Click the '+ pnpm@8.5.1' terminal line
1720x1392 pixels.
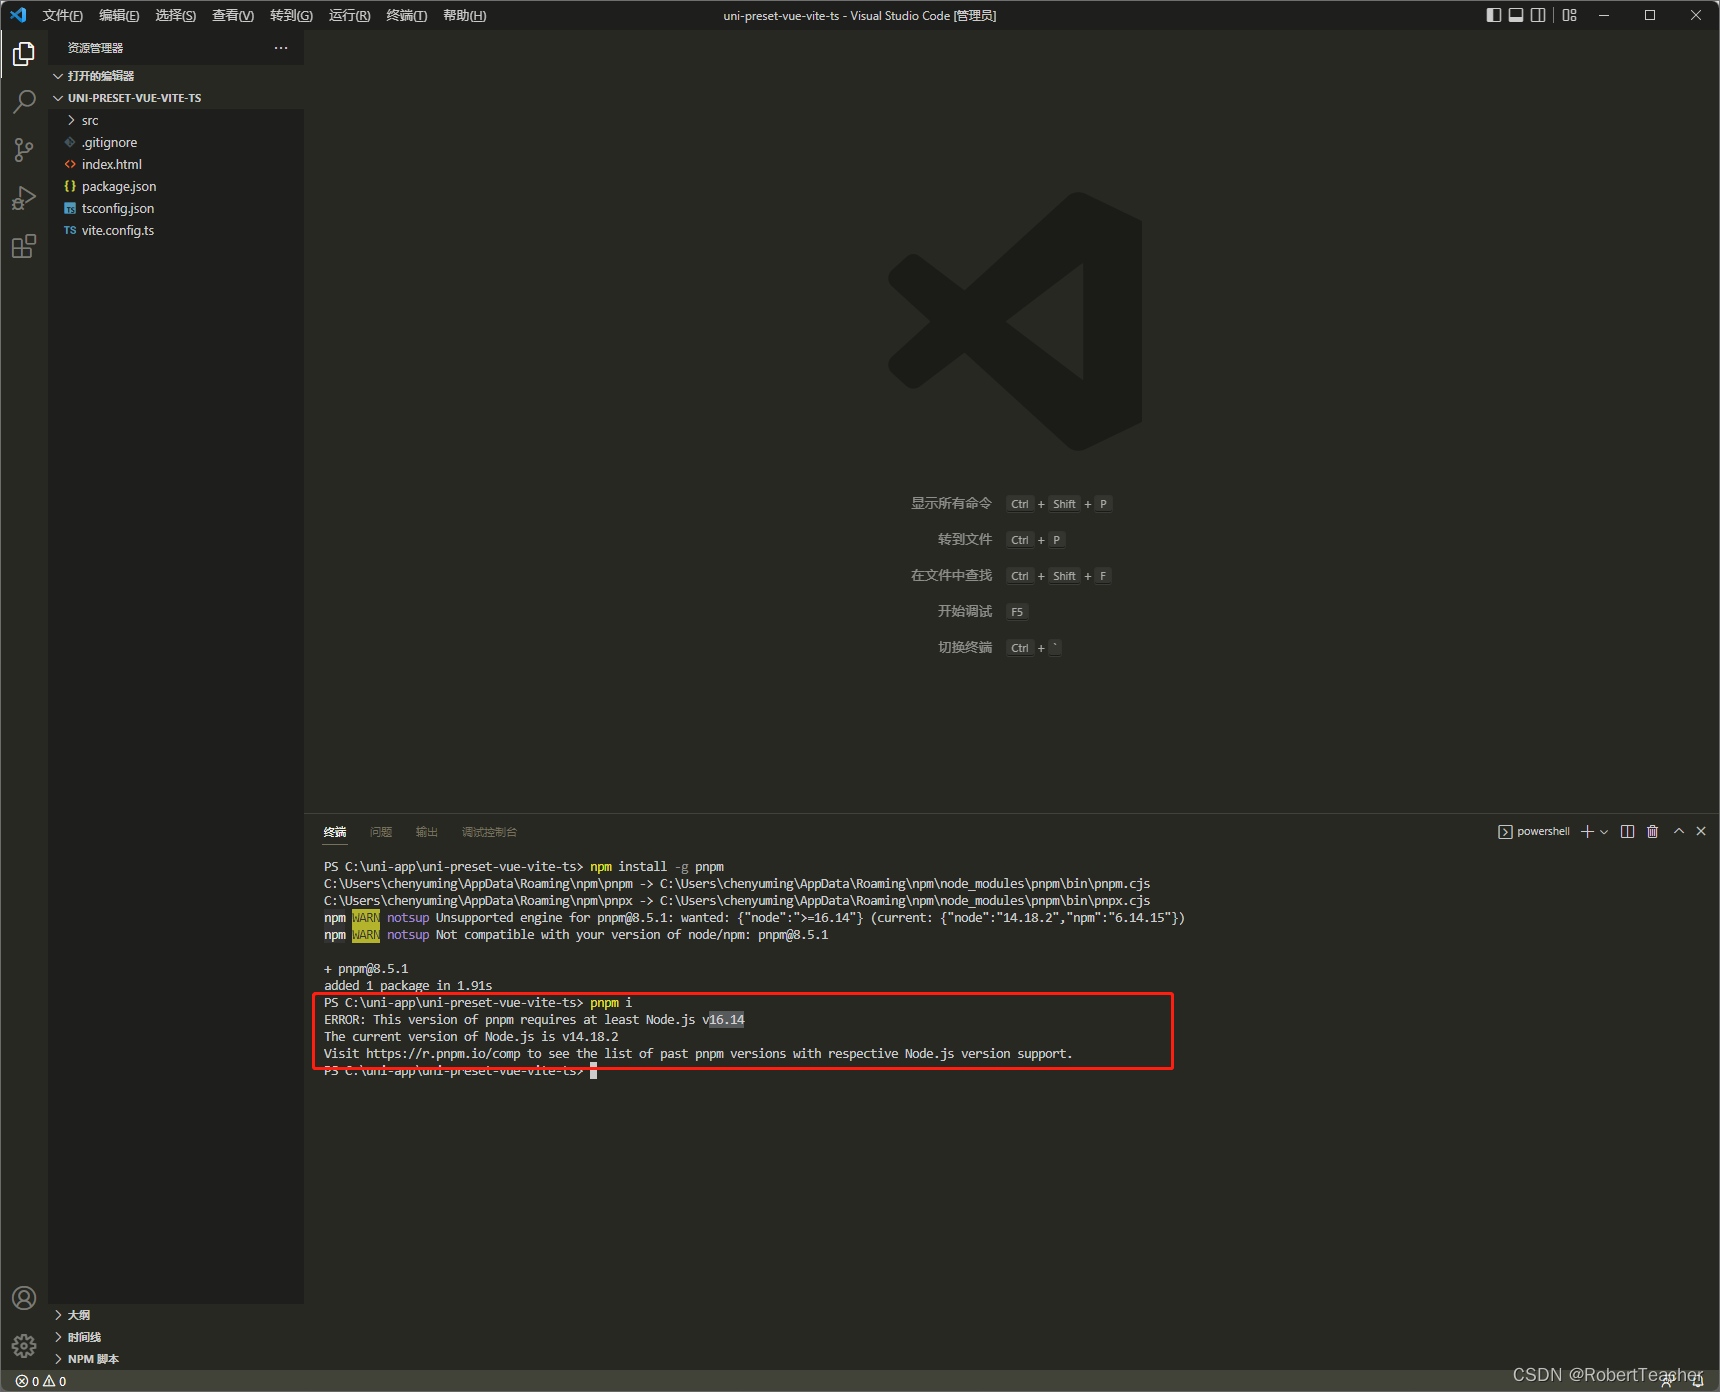[x=366, y=969]
